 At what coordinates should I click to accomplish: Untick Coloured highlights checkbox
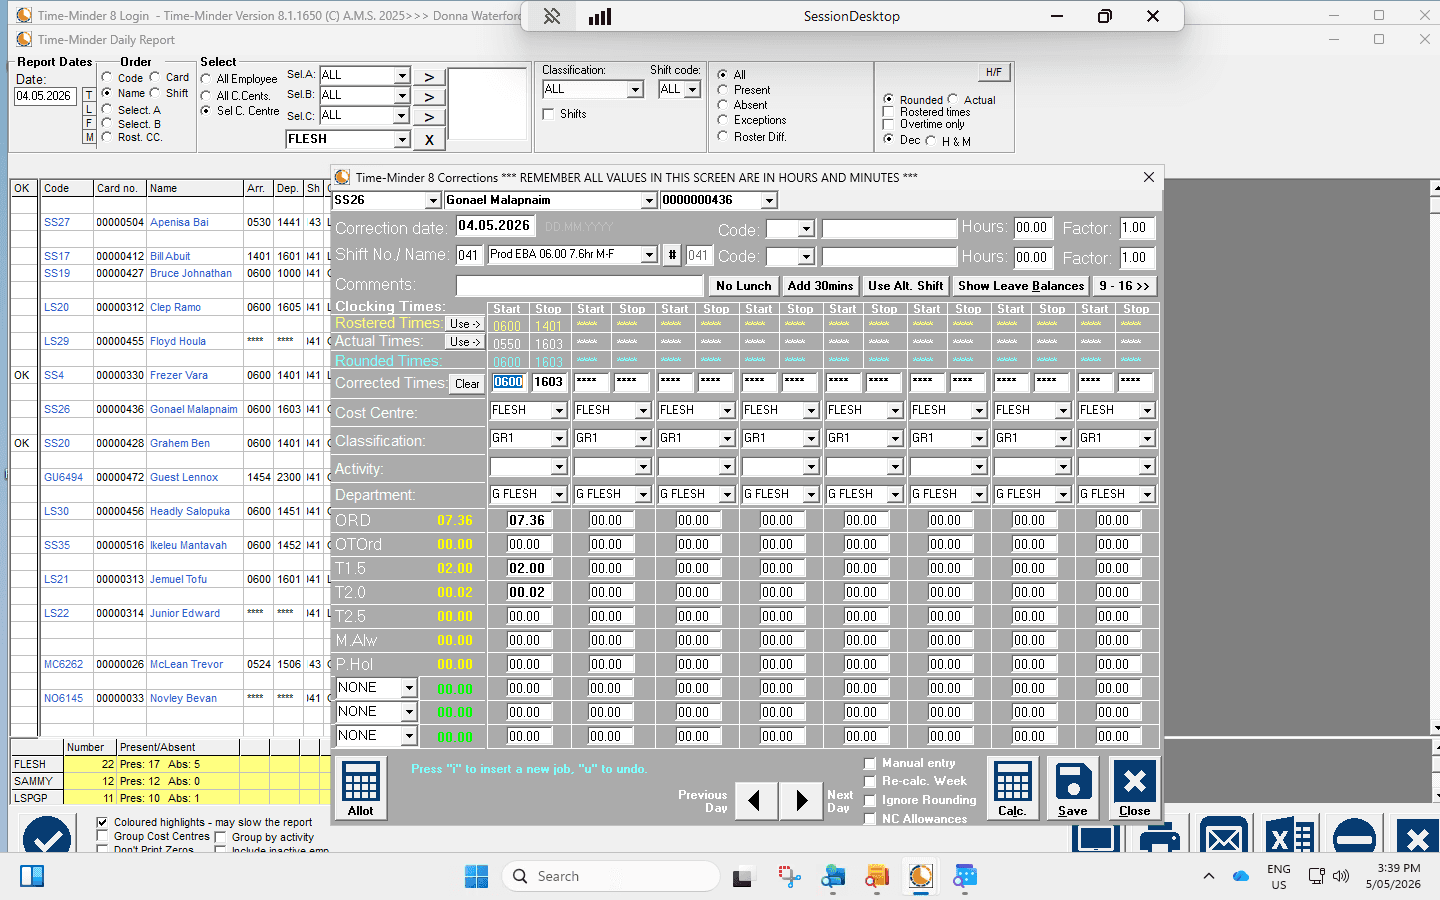pyautogui.click(x=102, y=822)
